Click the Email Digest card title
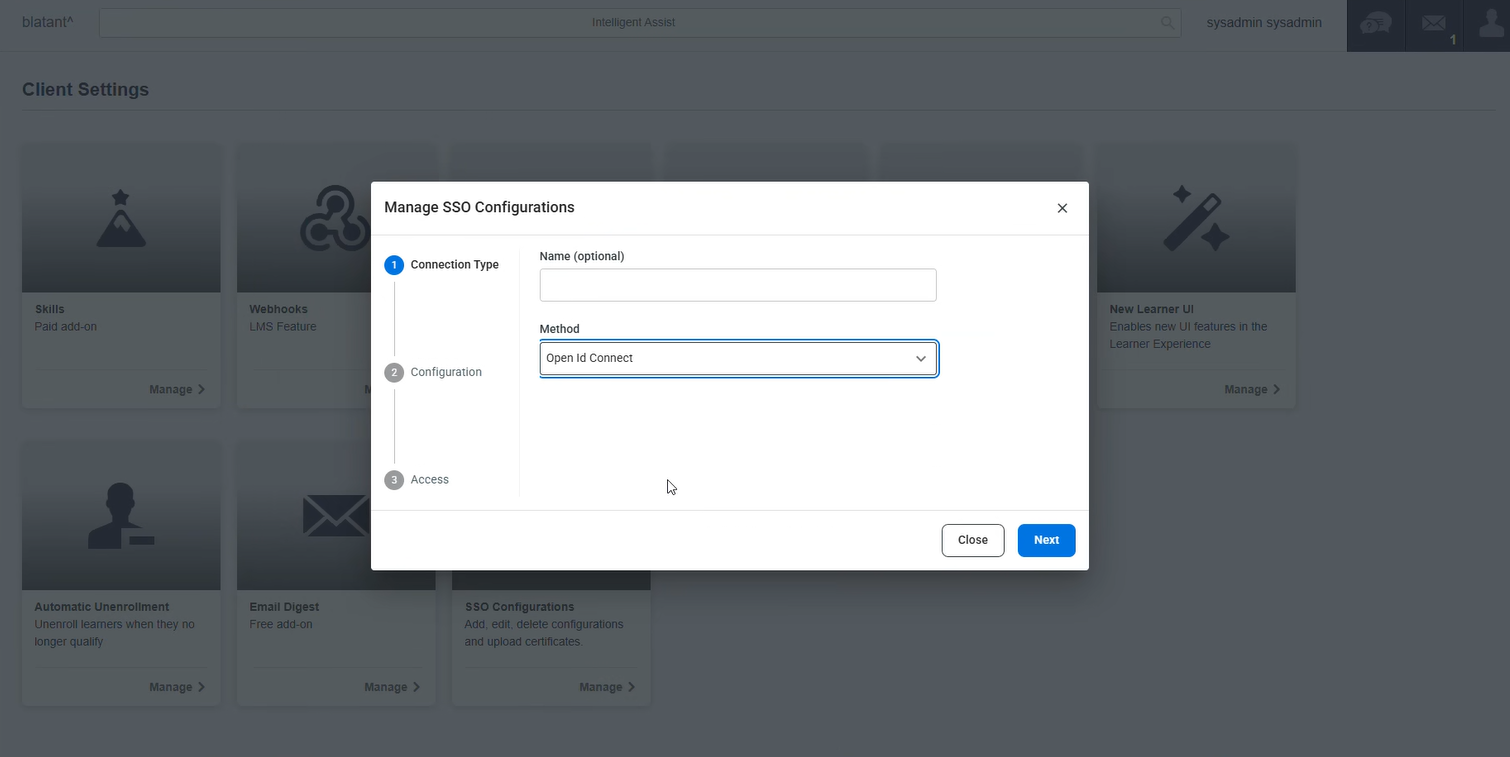 pyautogui.click(x=284, y=607)
